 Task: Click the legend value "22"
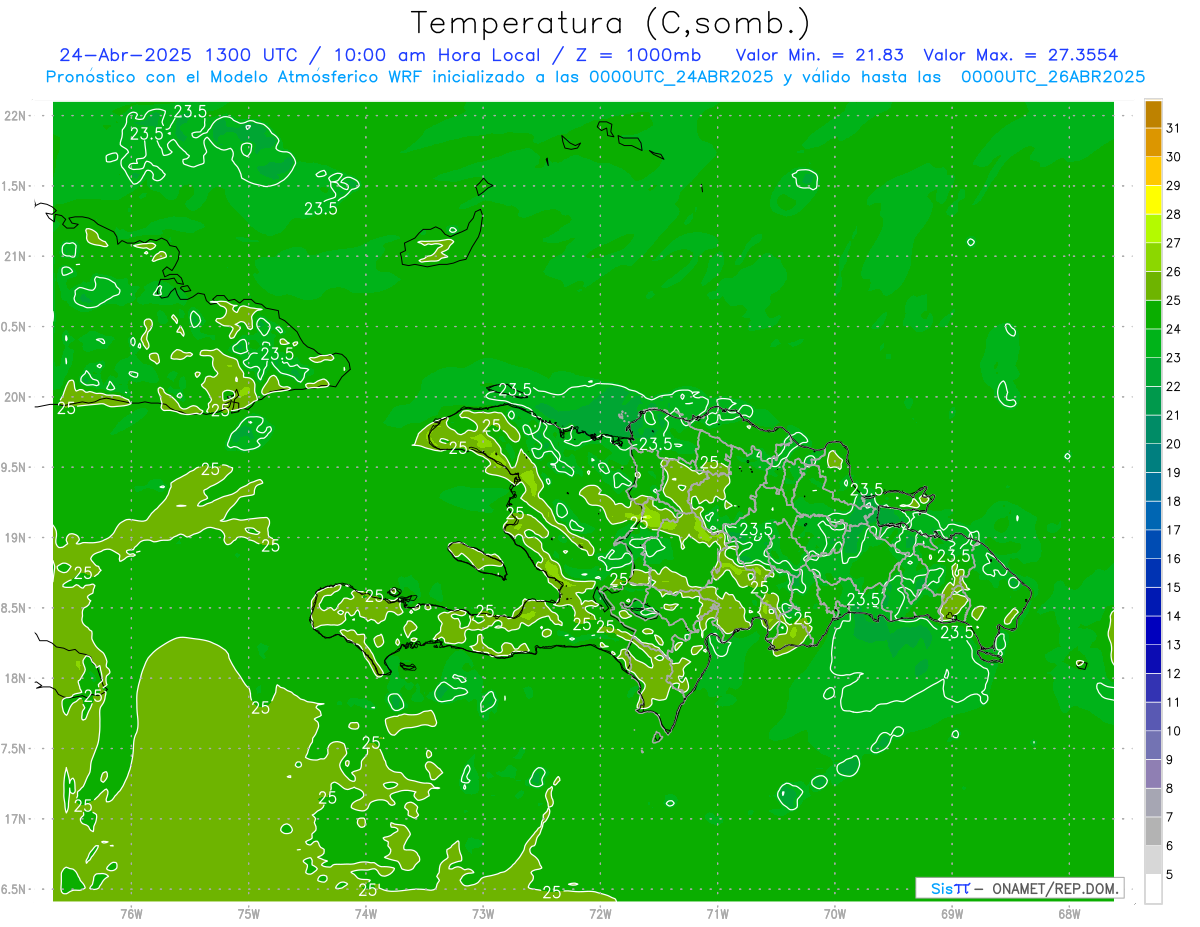[1174, 387]
